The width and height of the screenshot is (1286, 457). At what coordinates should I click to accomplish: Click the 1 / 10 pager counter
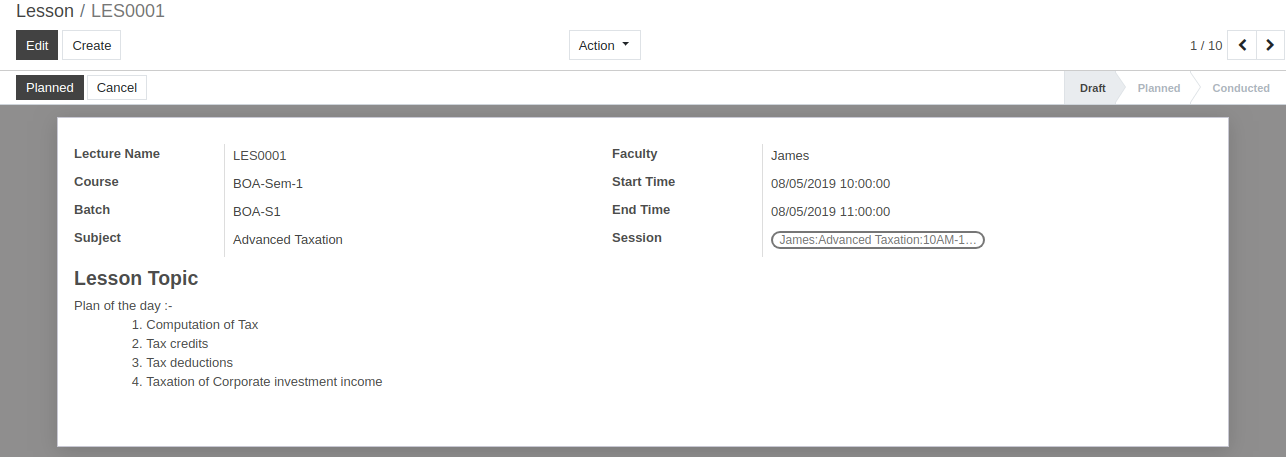(1206, 45)
